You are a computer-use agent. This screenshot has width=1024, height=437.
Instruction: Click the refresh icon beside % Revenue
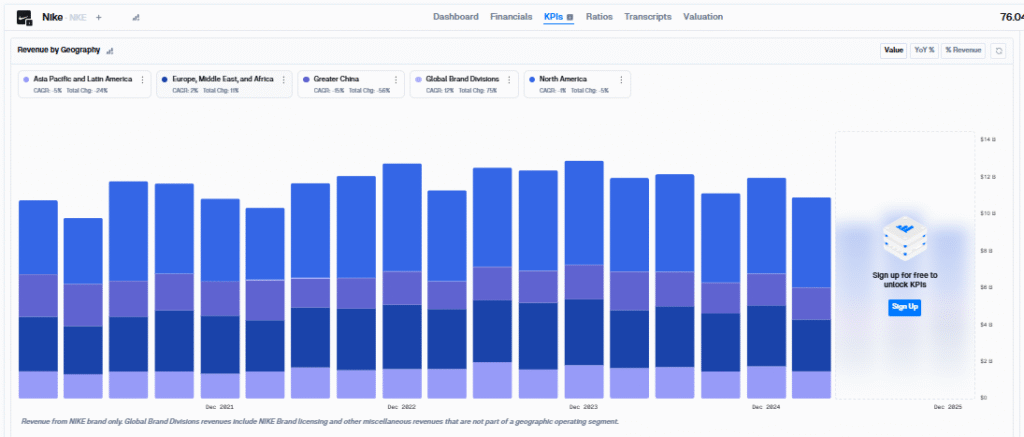pos(997,50)
